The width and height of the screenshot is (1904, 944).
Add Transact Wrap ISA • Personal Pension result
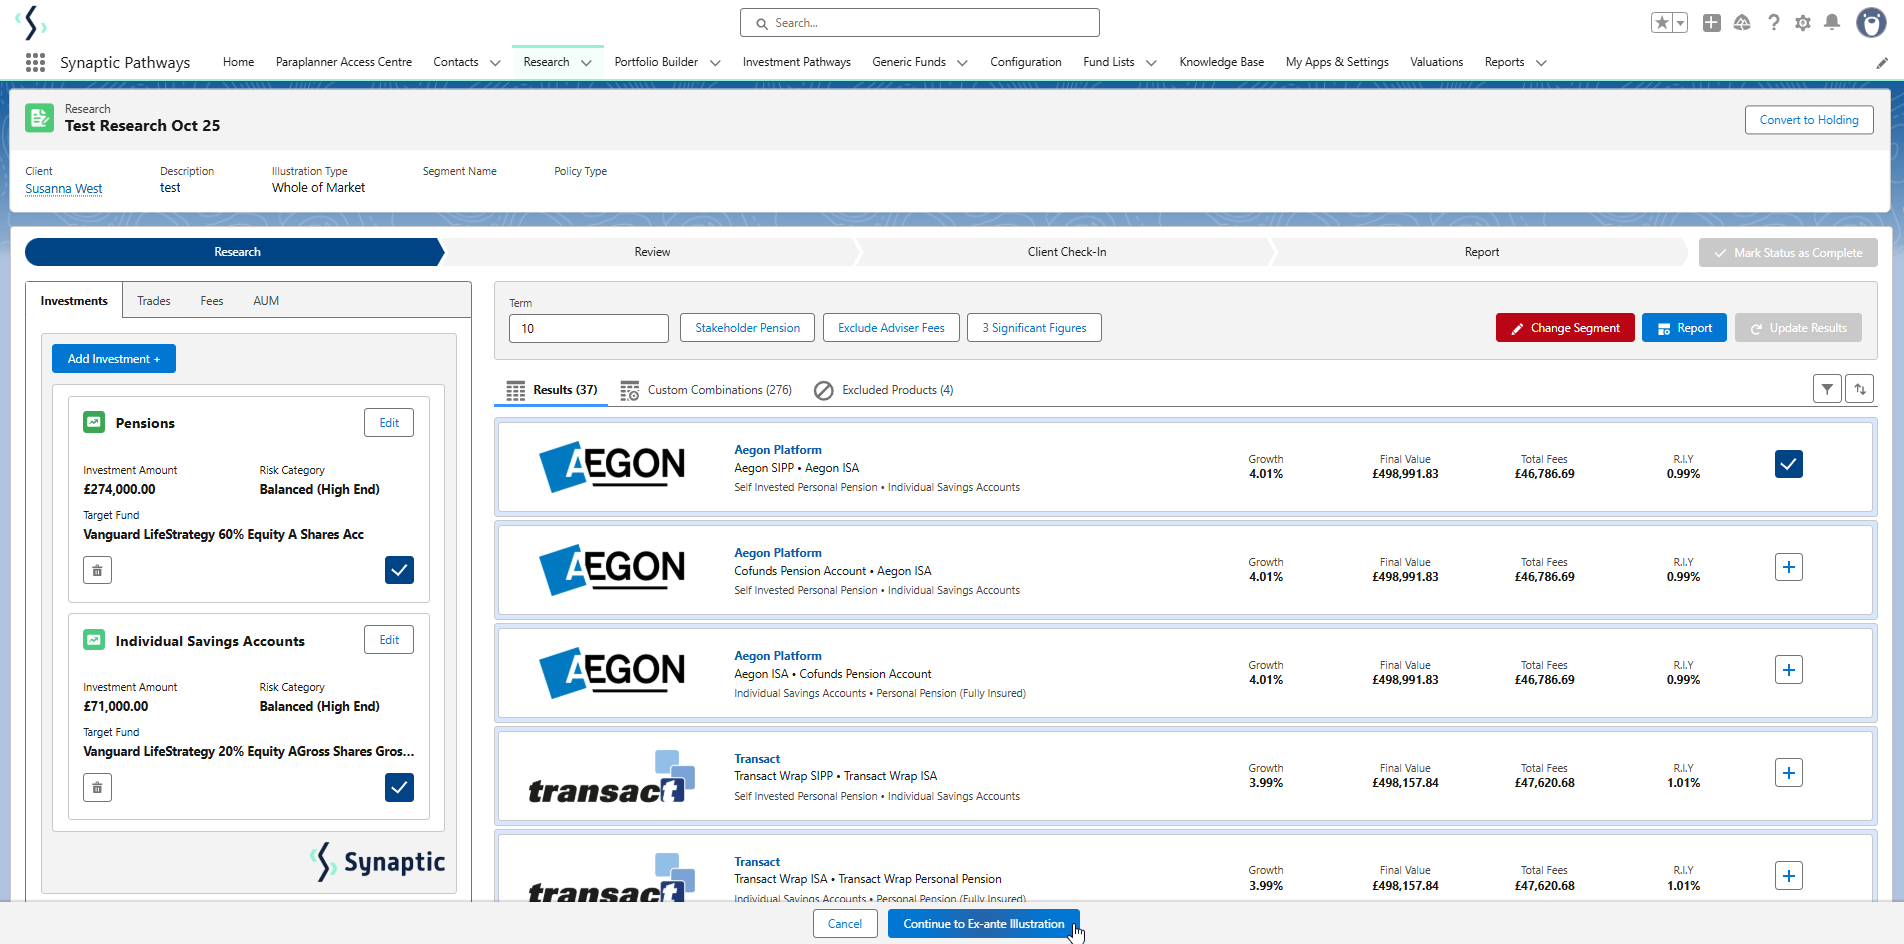pyautogui.click(x=1789, y=876)
